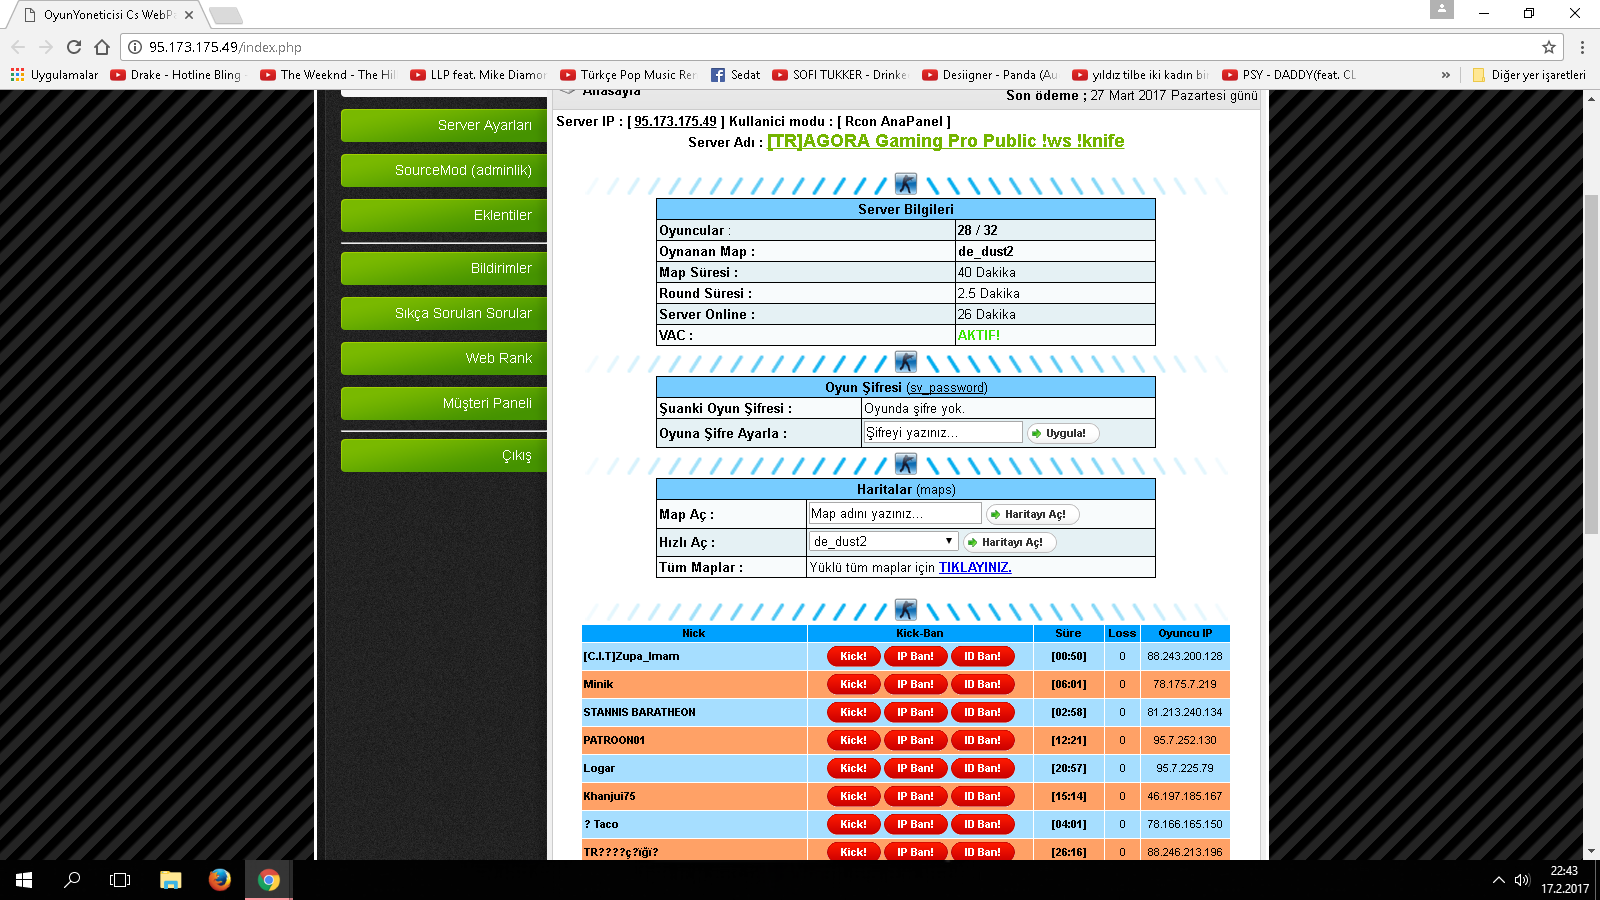Select the Eklentiler sidebar menu
1600x900 pixels.
(x=444, y=215)
